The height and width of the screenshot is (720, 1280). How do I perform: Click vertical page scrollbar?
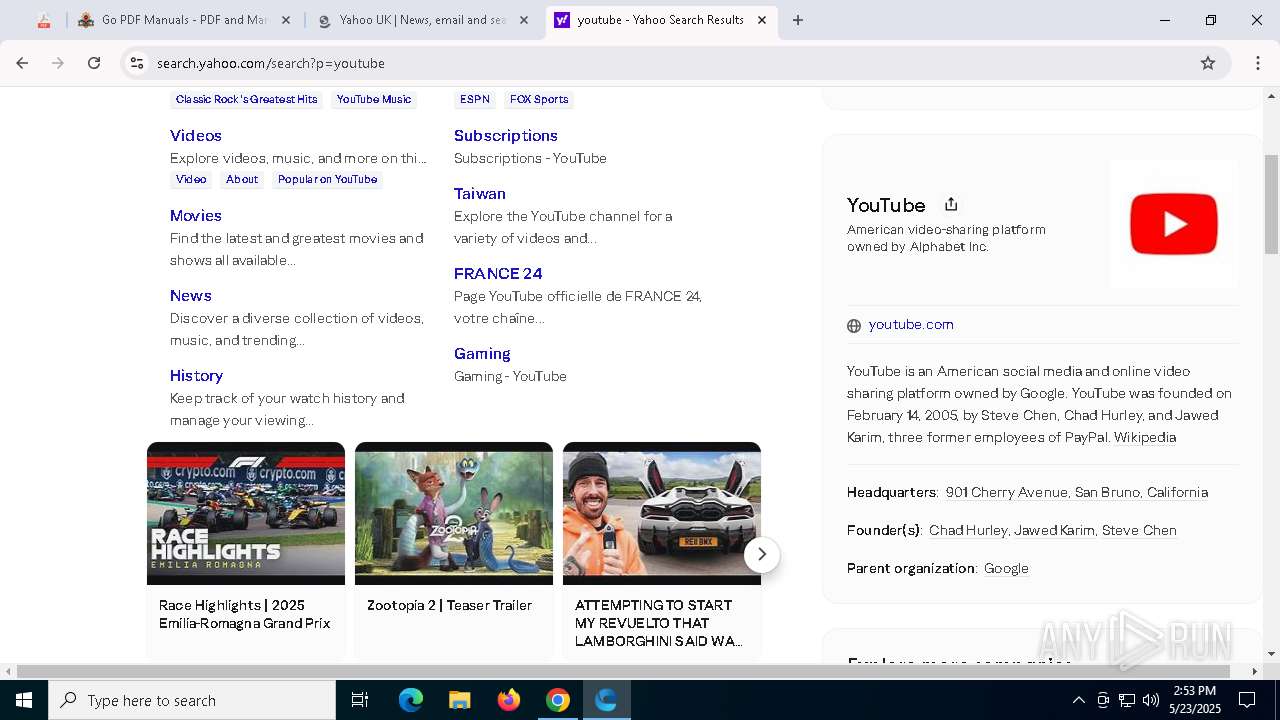coord(1271,205)
